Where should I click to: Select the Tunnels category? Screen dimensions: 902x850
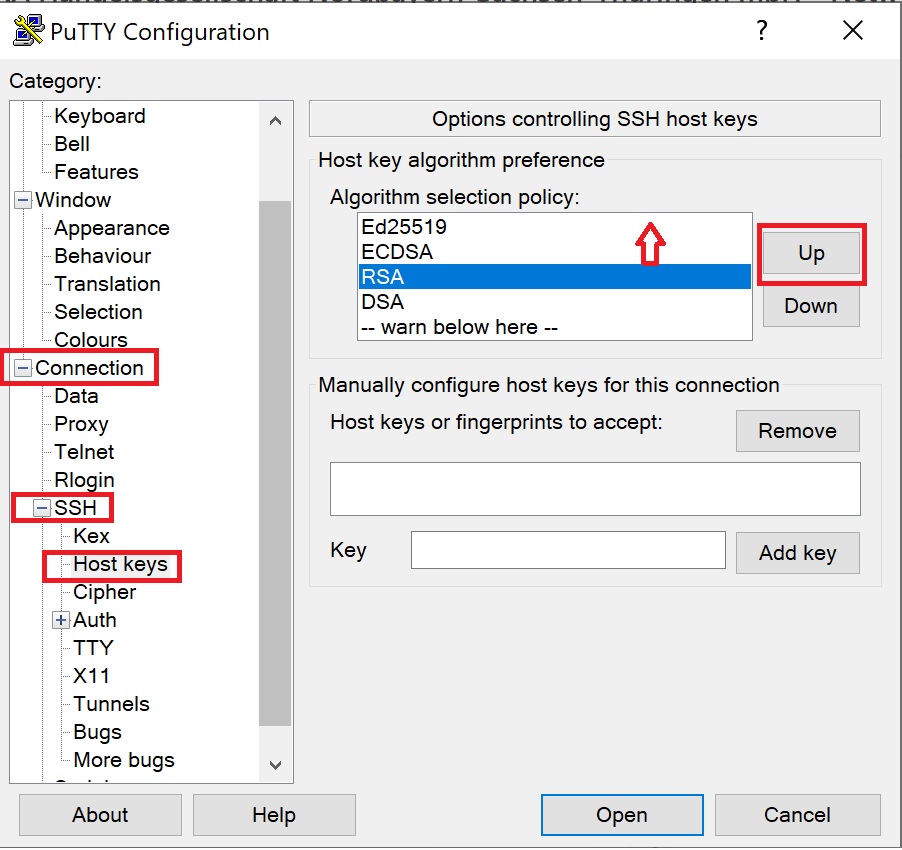pyautogui.click(x=112, y=704)
